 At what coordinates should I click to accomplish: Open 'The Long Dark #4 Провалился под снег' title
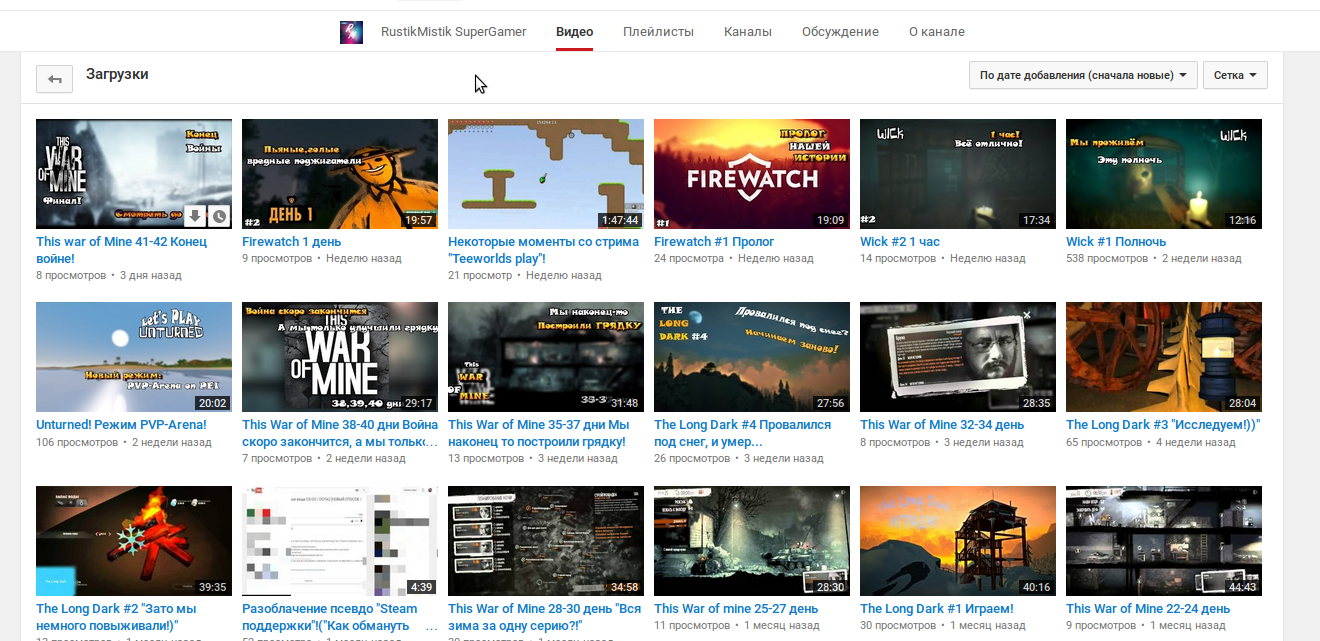pos(742,433)
